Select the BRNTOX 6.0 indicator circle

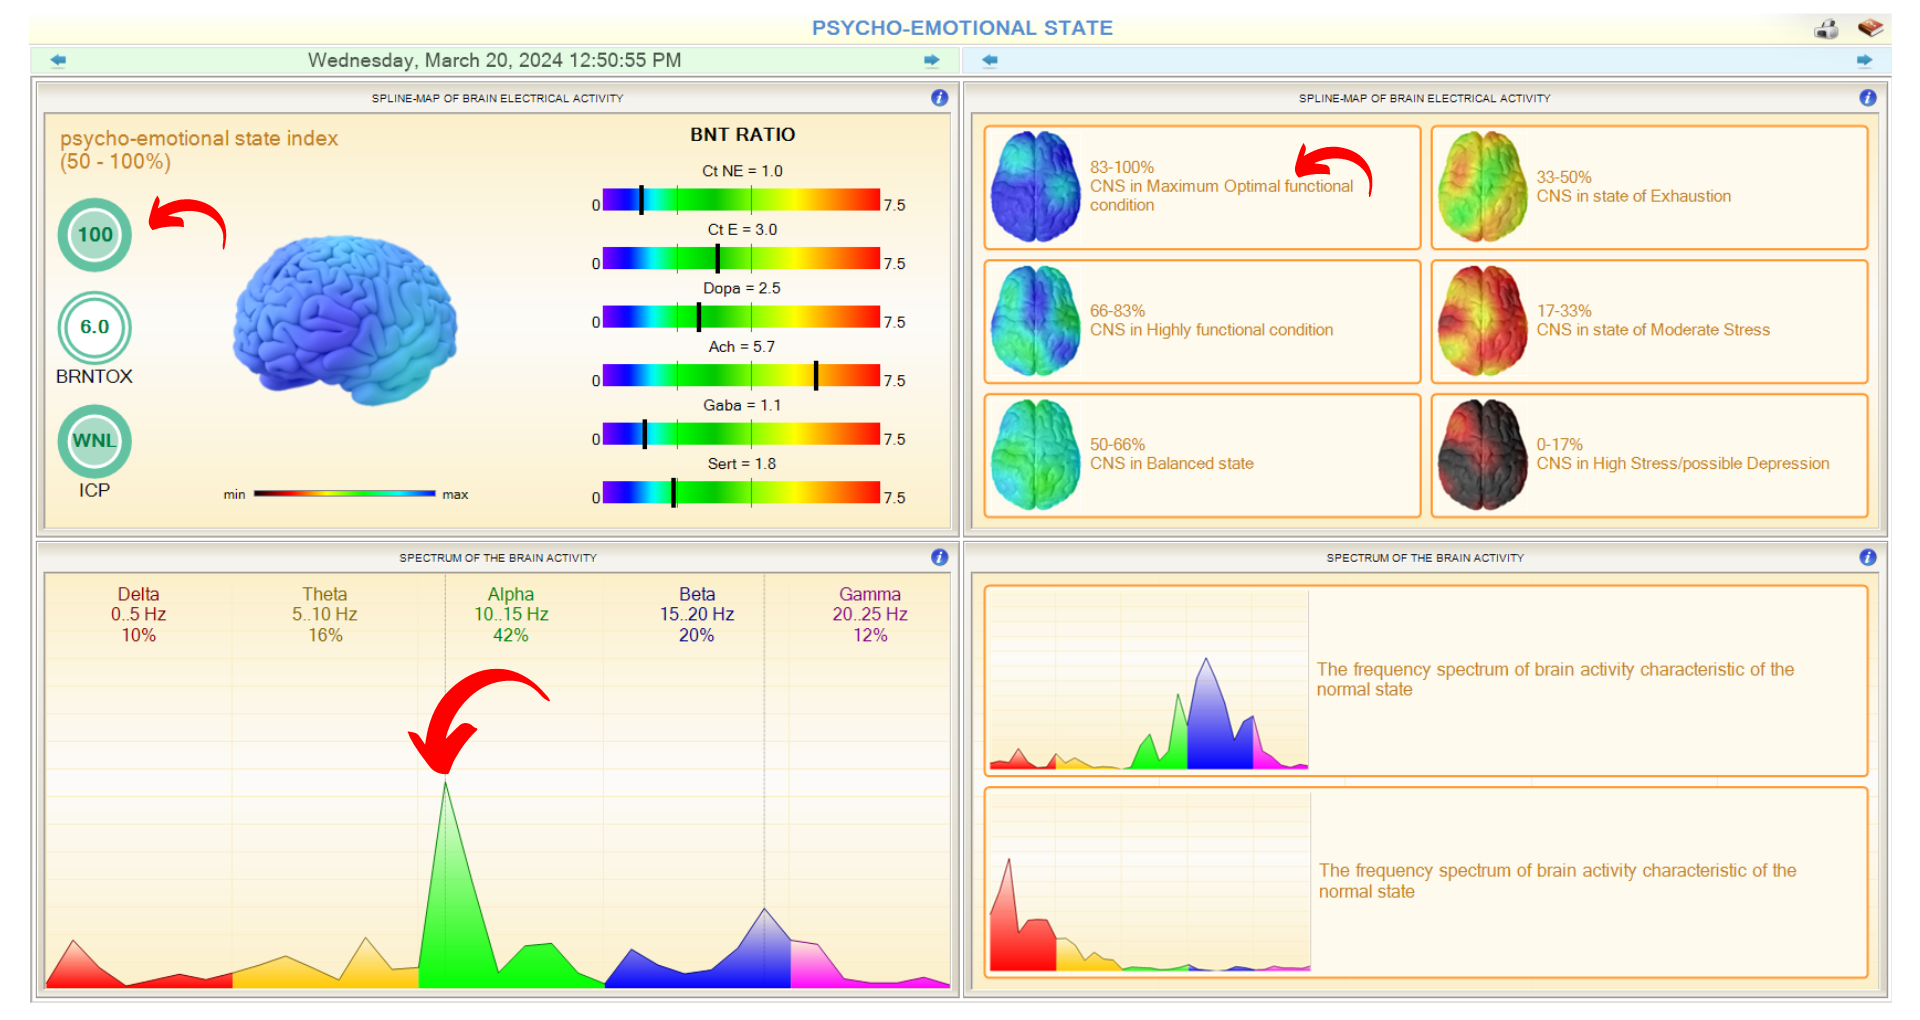coord(95,327)
